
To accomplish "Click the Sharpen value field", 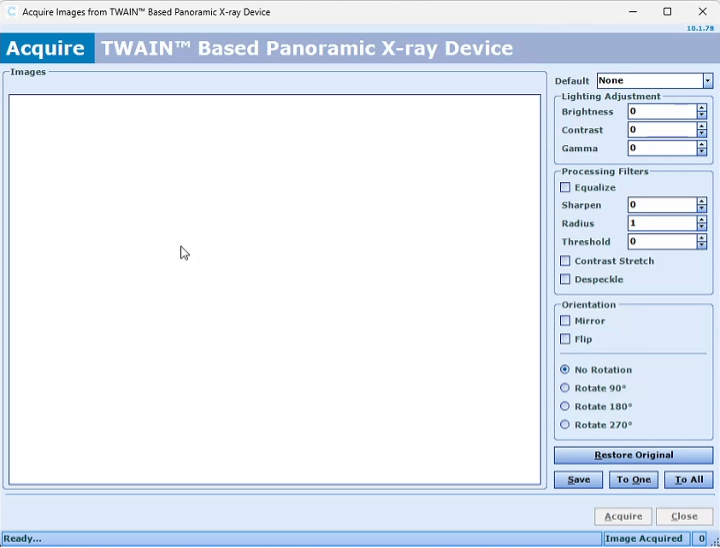I will click(x=662, y=205).
